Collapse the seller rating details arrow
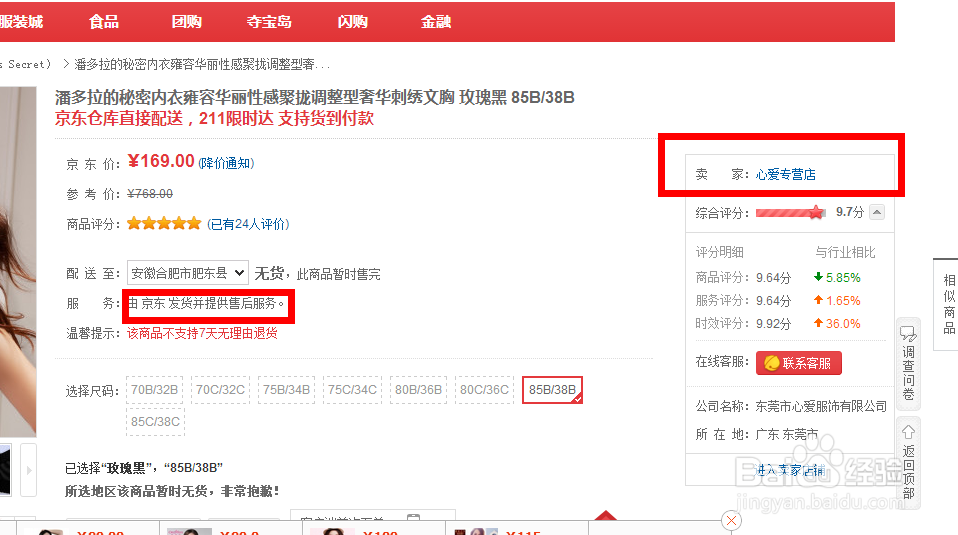 point(877,212)
